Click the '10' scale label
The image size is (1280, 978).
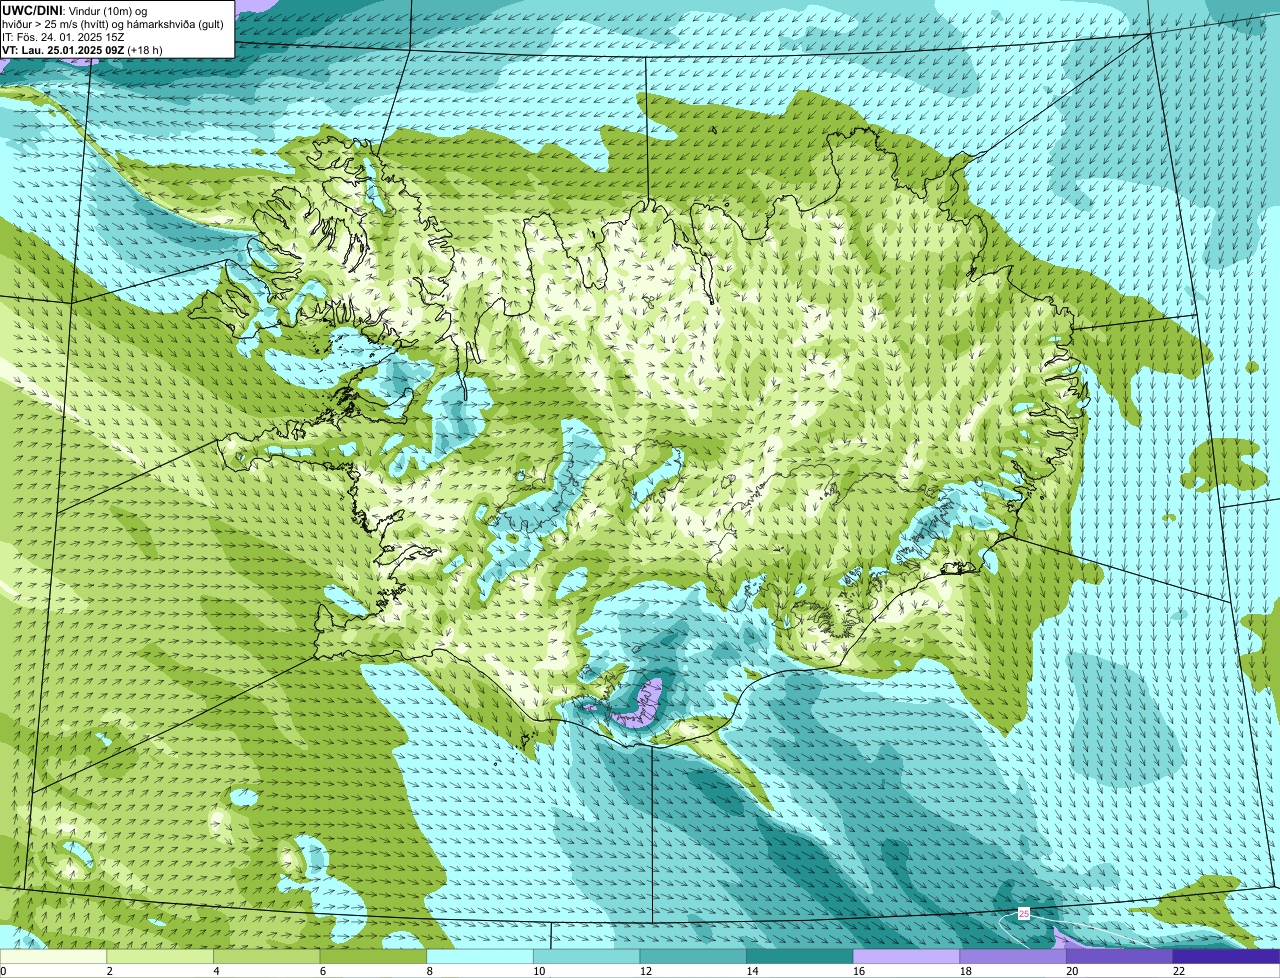click(539, 971)
